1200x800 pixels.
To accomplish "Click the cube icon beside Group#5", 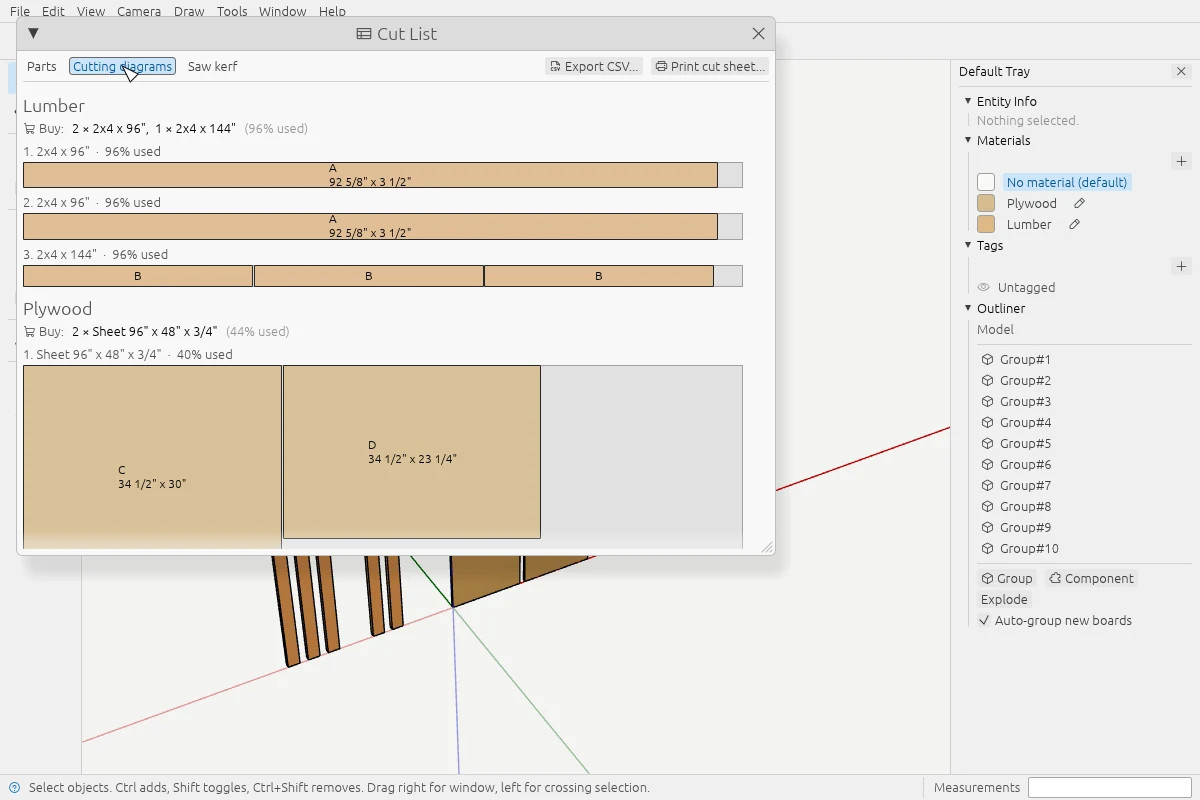I will pos(987,444).
